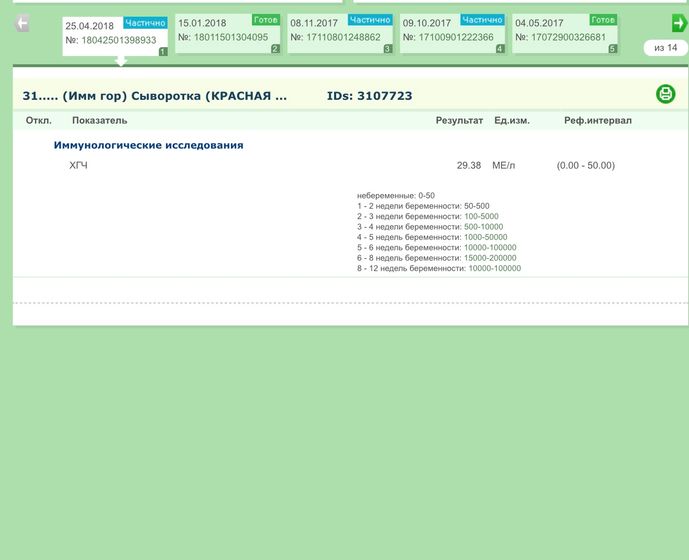Click the grey left arrow for previous orders
Screen dimensions: 689x560
point(22,23)
